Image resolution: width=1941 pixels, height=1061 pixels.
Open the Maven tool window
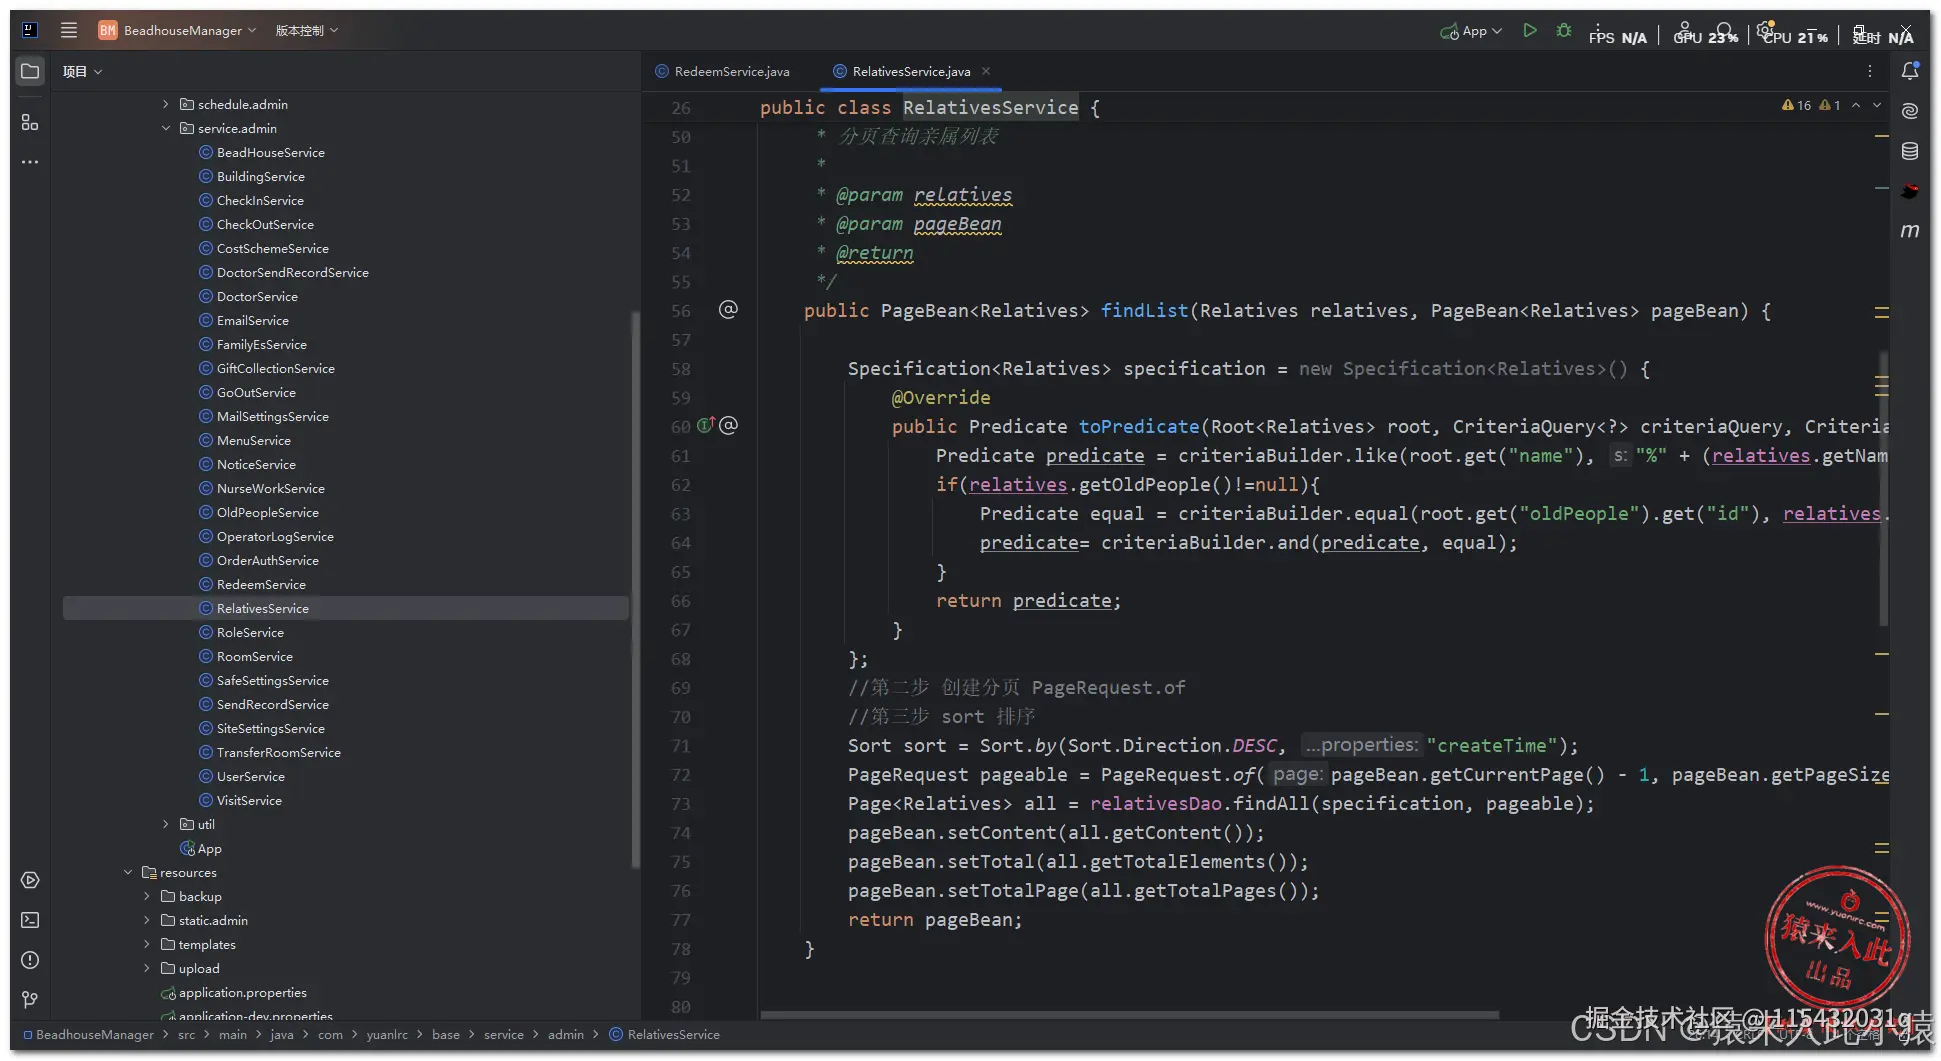[1910, 231]
